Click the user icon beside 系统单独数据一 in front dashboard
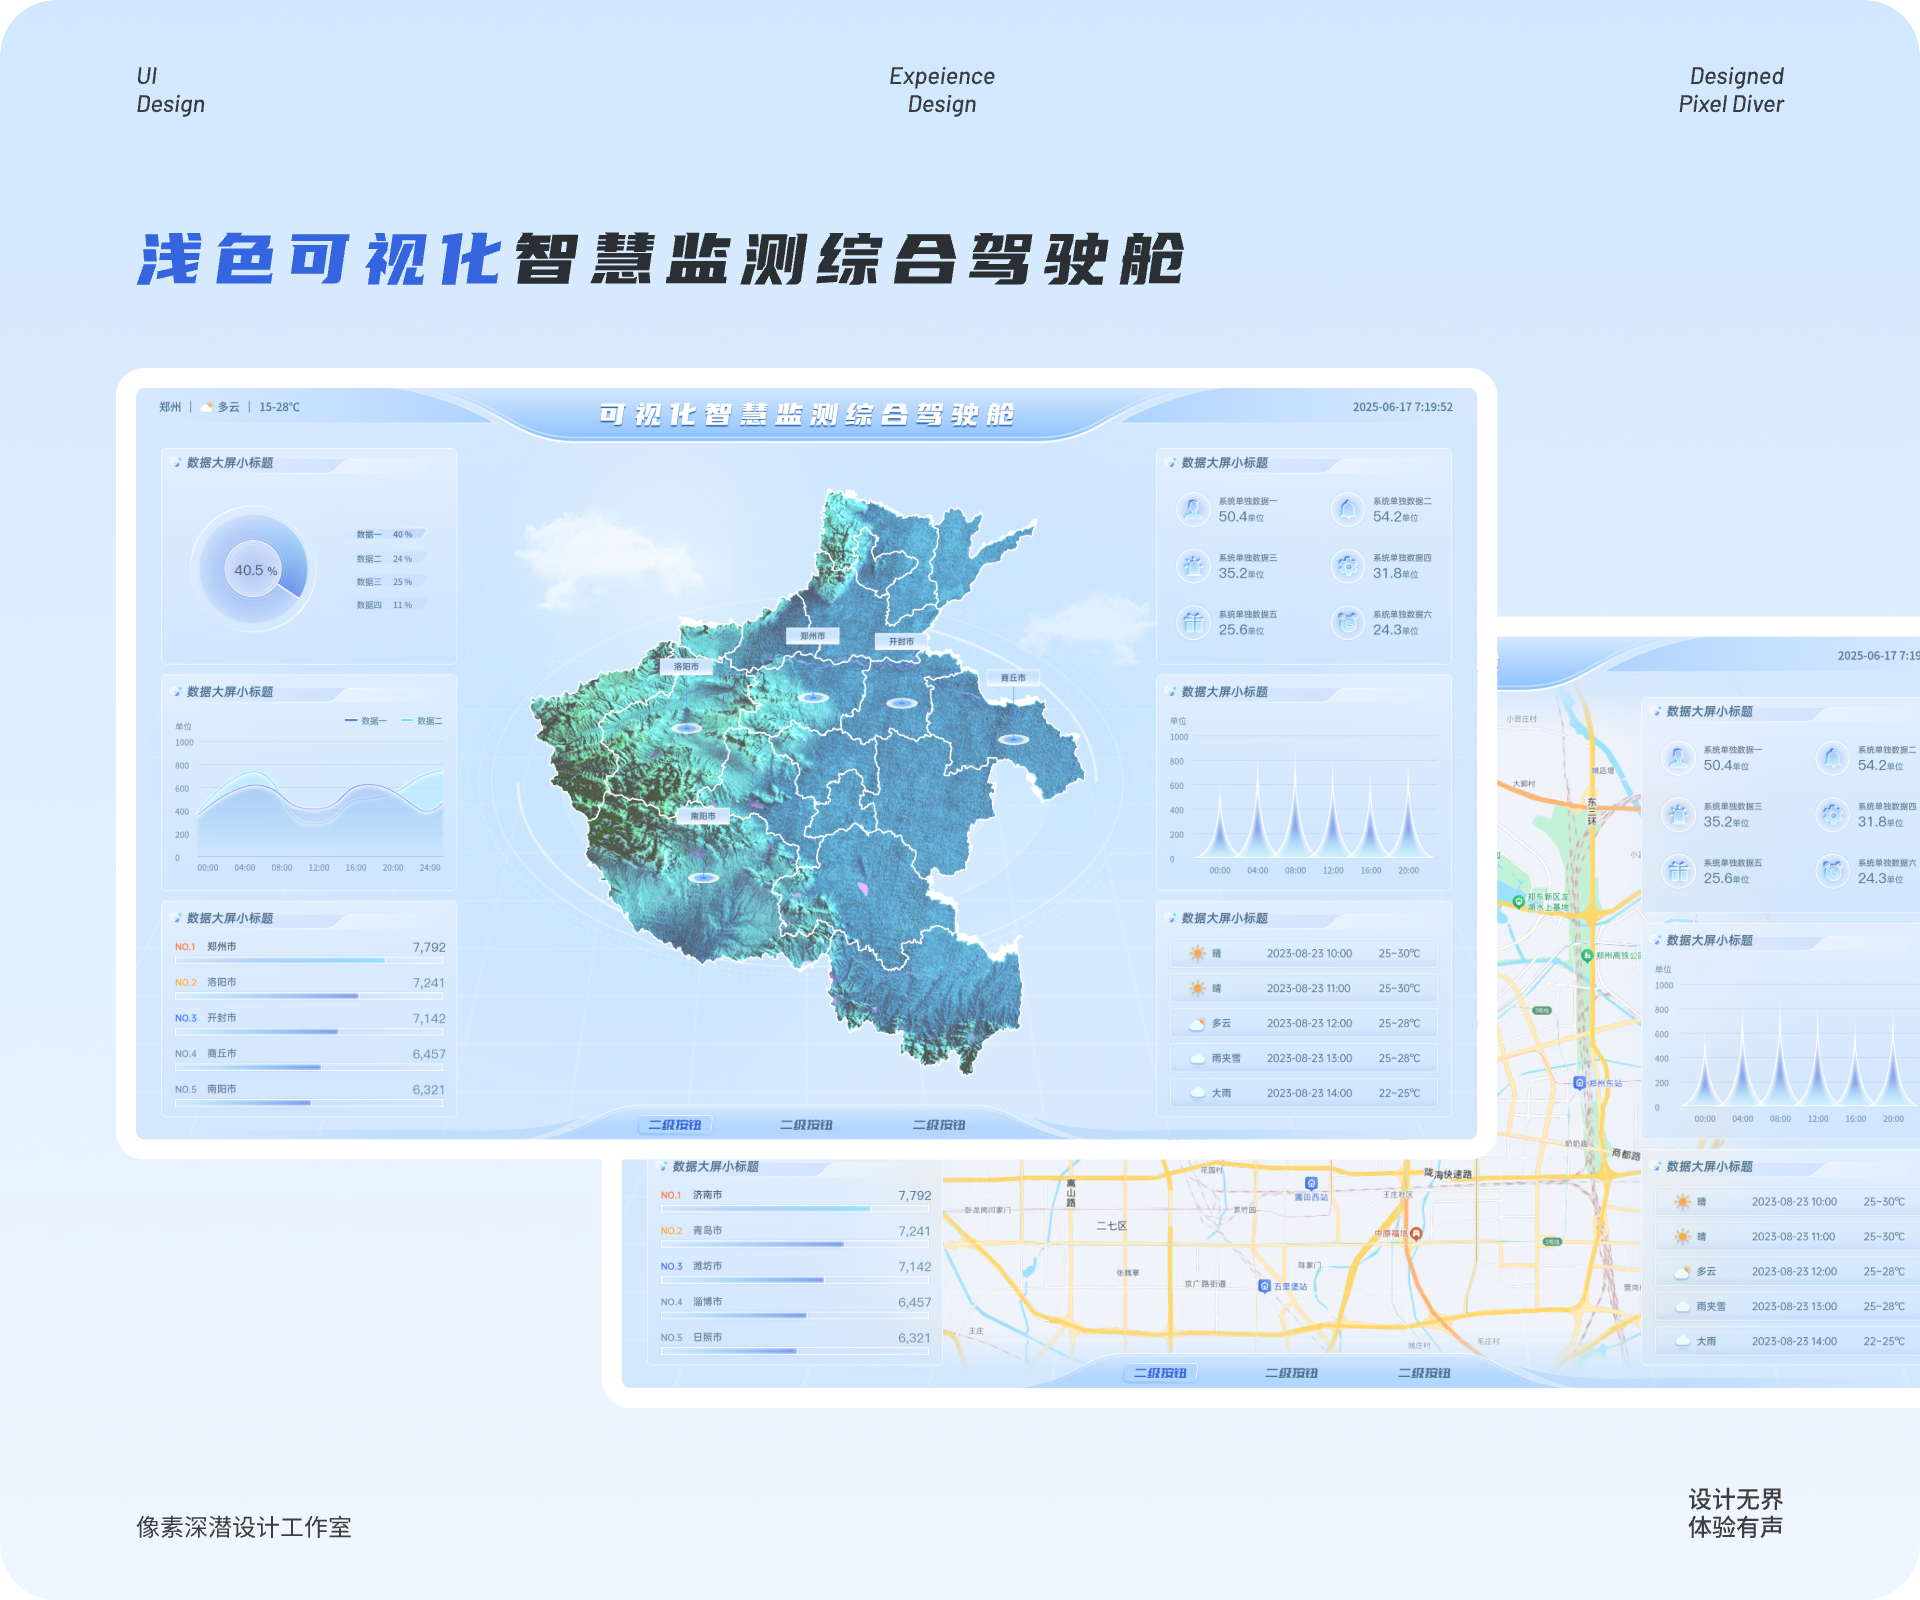The image size is (1920, 1600). 1193,510
